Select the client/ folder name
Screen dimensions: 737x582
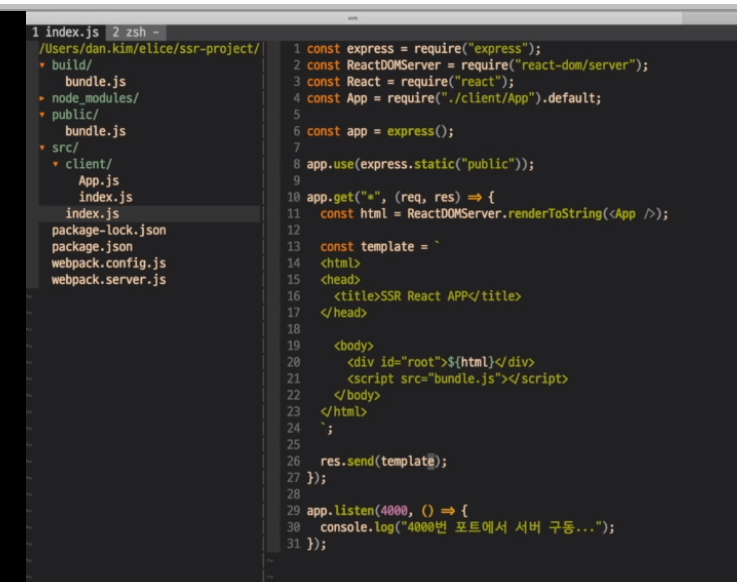coord(88,164)
